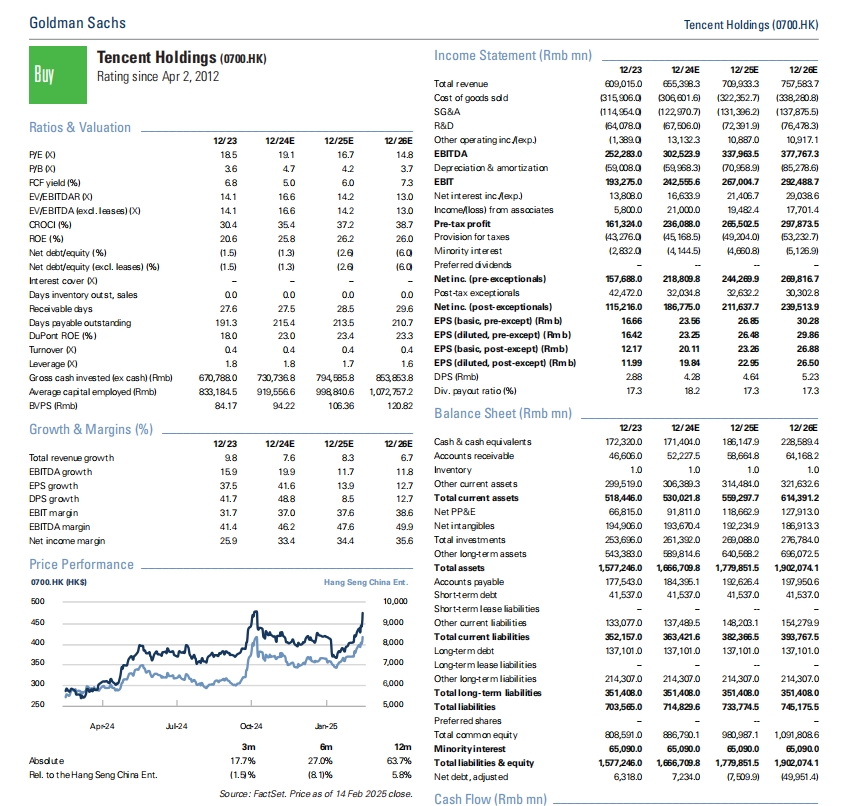Click the Net debt, adjusted label
This screenshot has width=845, height=806.
tap(471, 777)
